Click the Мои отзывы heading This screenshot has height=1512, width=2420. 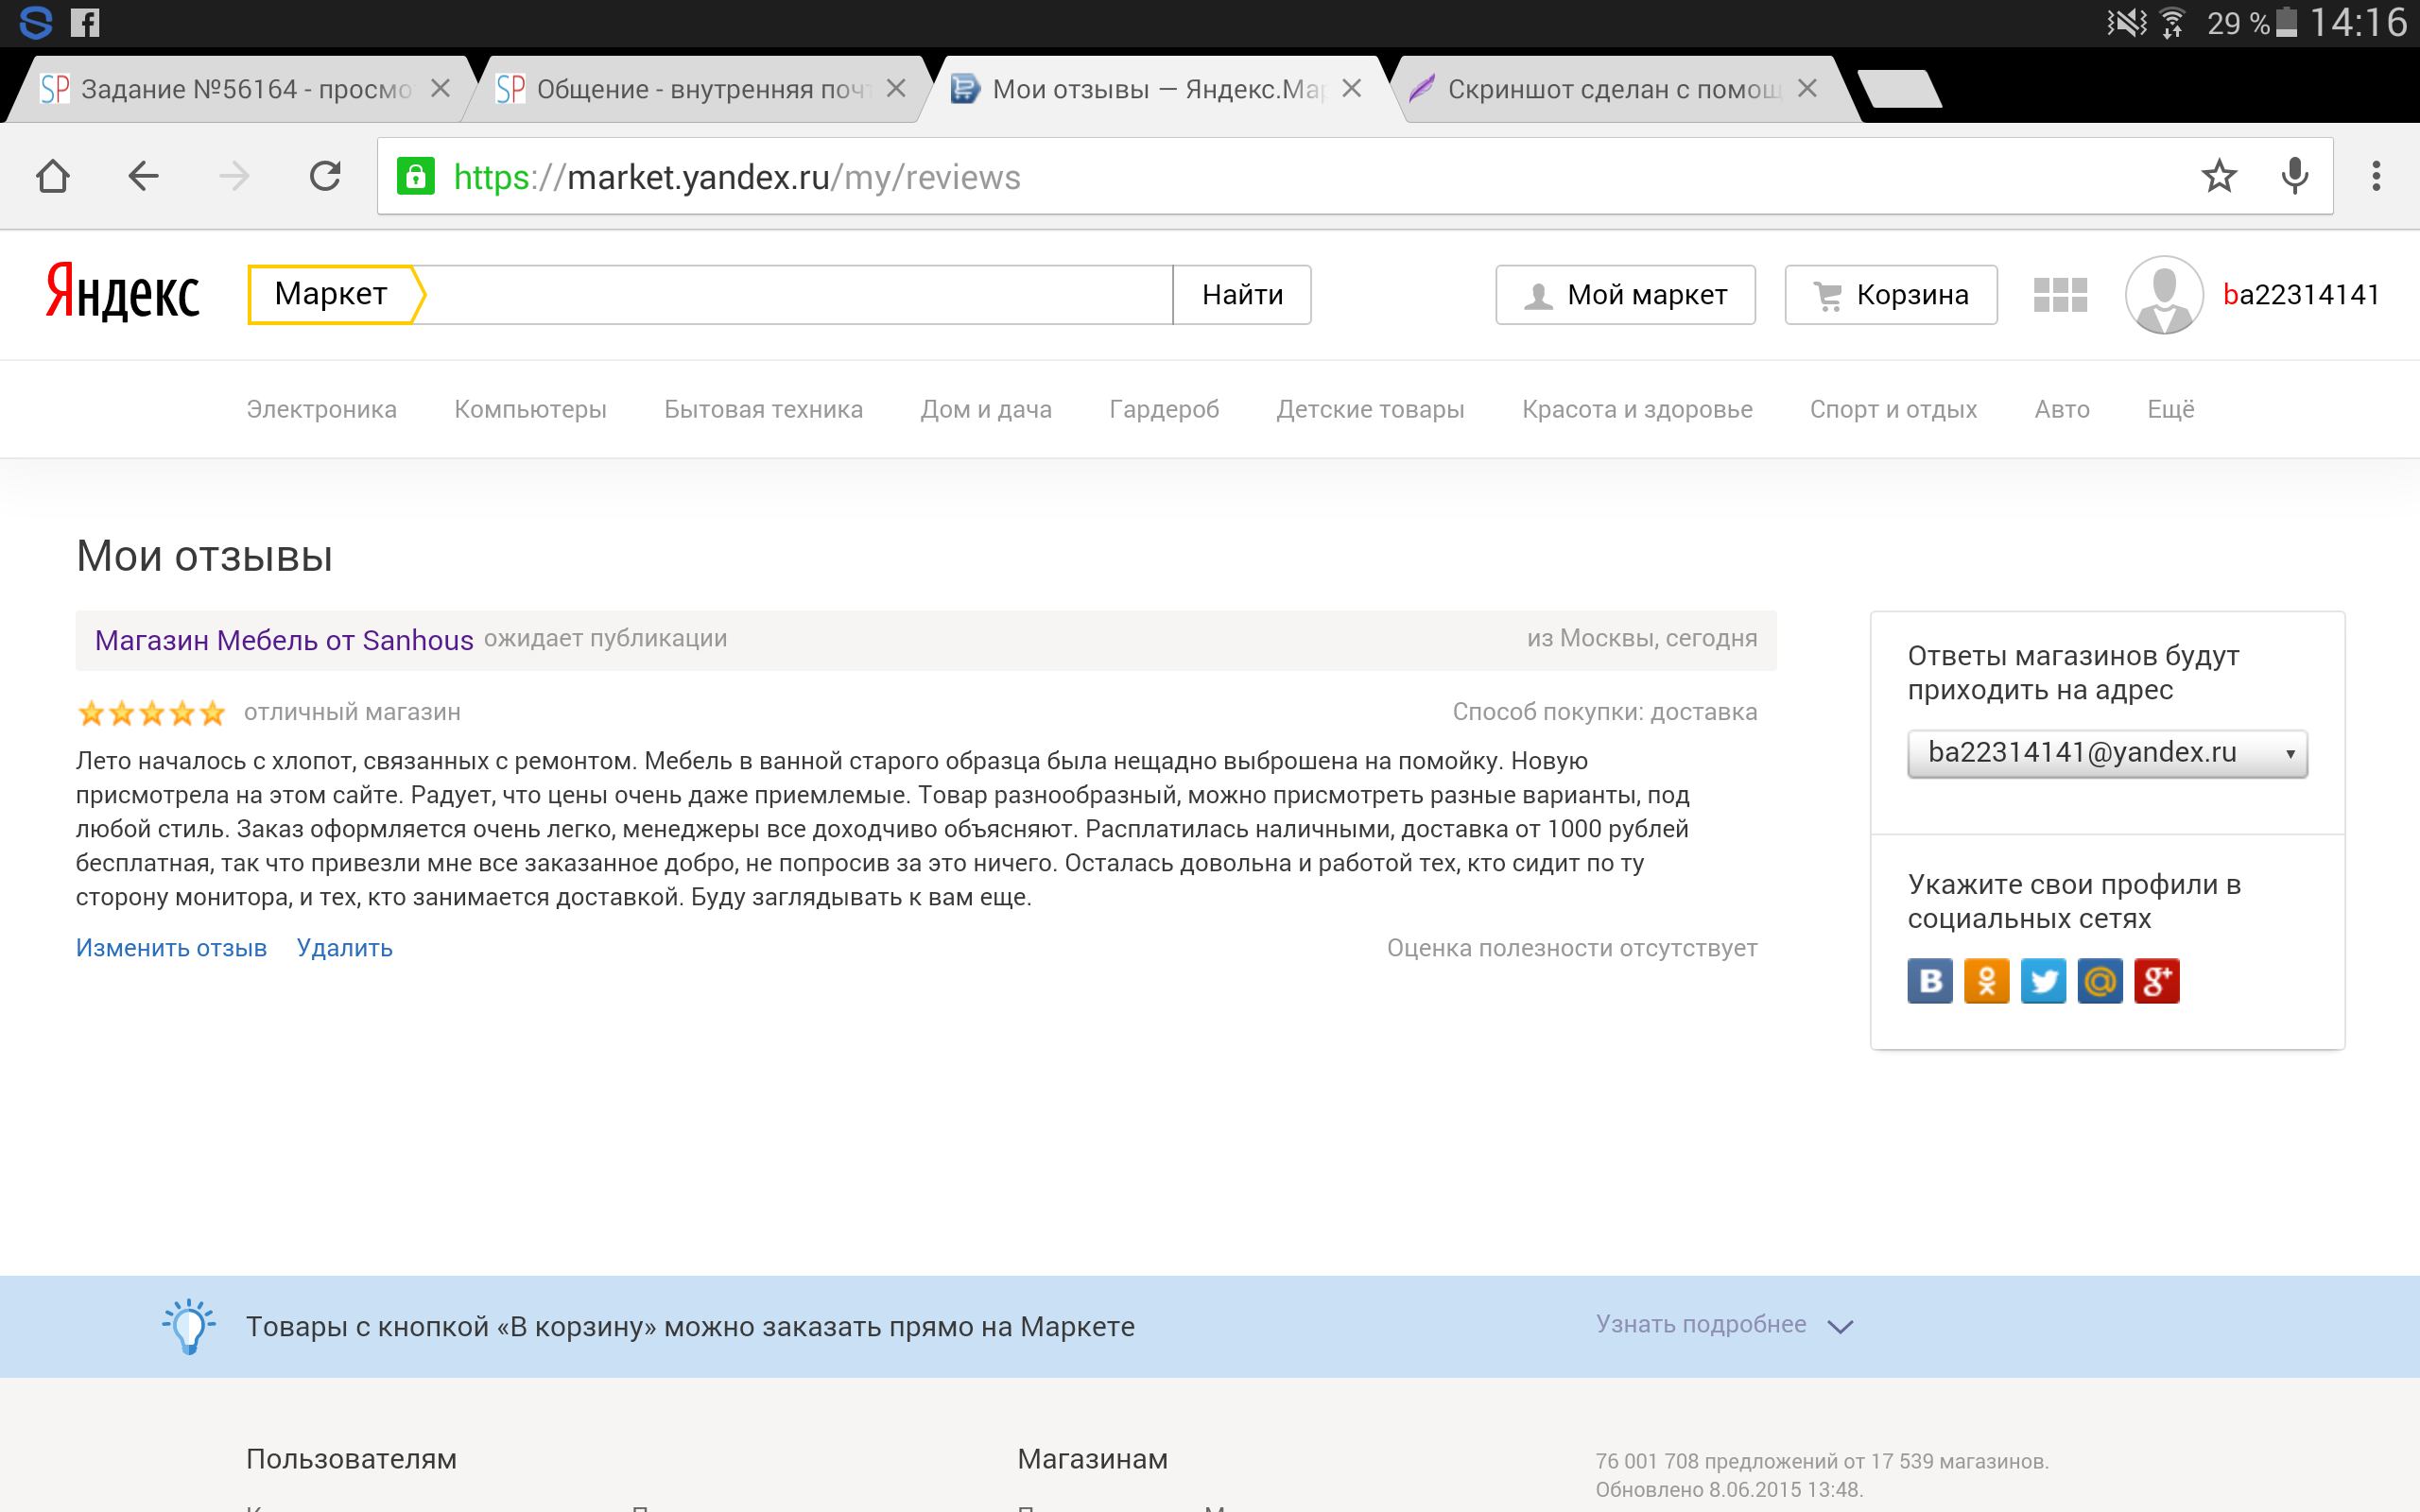(x=204, y=556)
